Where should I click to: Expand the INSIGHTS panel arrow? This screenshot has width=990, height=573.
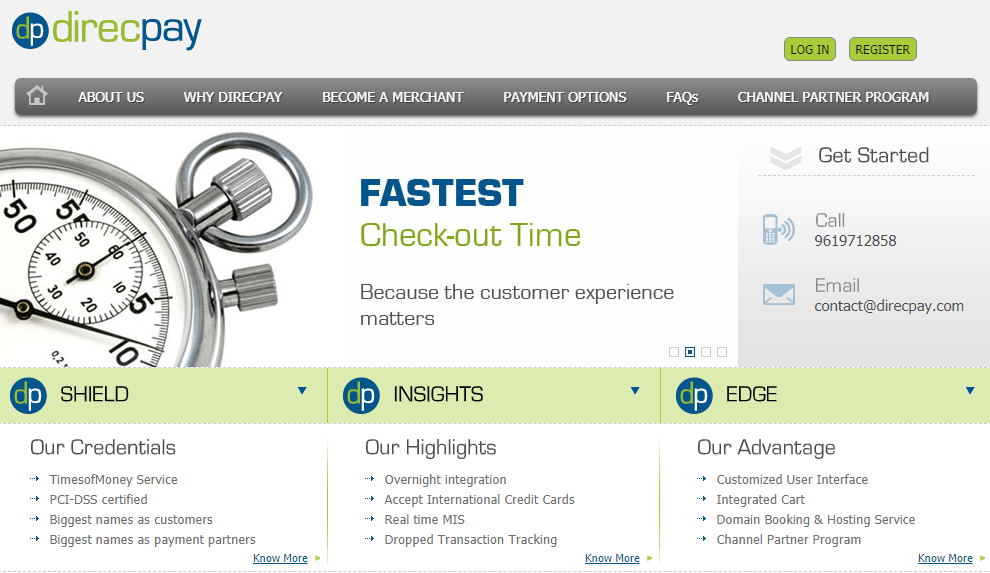pyautogui.click(x=635, y=391)
